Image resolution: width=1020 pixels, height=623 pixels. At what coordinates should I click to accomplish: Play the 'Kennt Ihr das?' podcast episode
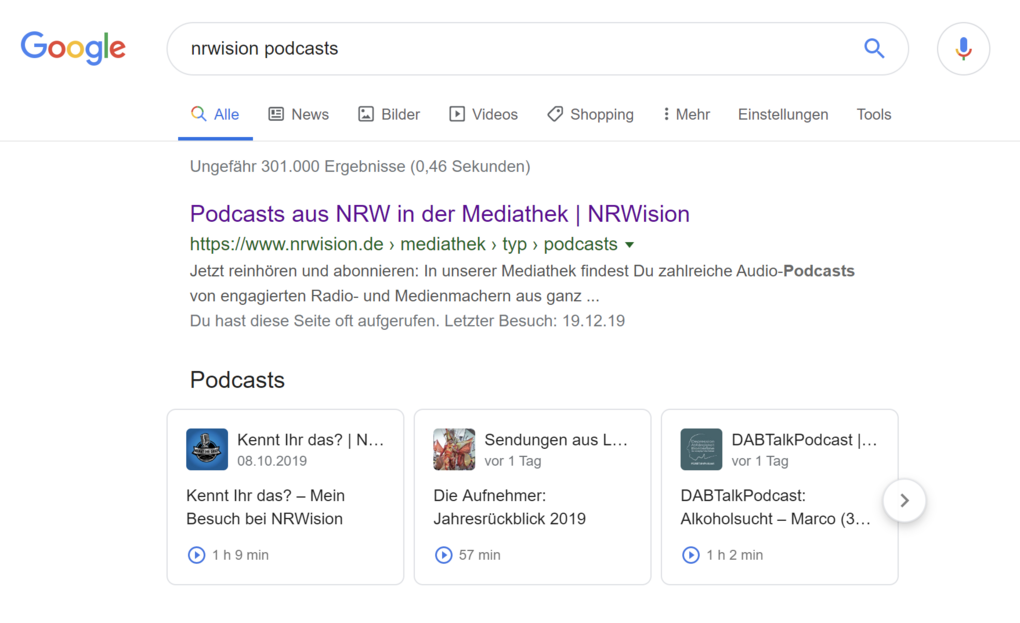pos(196,555)
